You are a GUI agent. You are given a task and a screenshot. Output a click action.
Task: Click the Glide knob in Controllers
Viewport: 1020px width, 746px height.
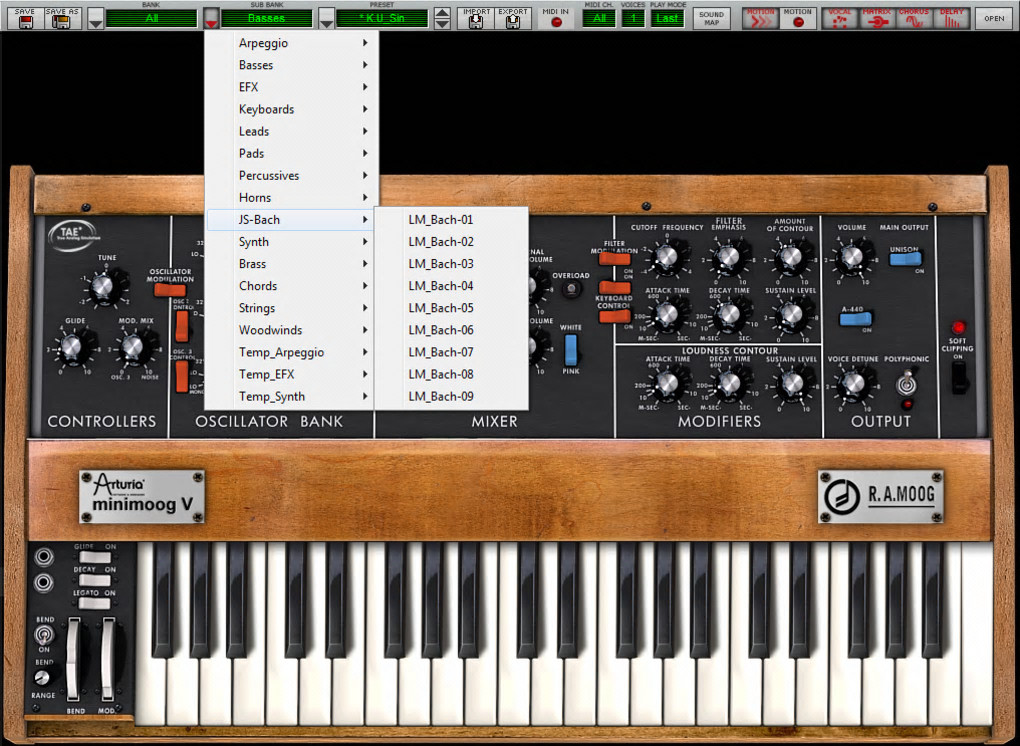click(x=72, y=347)
